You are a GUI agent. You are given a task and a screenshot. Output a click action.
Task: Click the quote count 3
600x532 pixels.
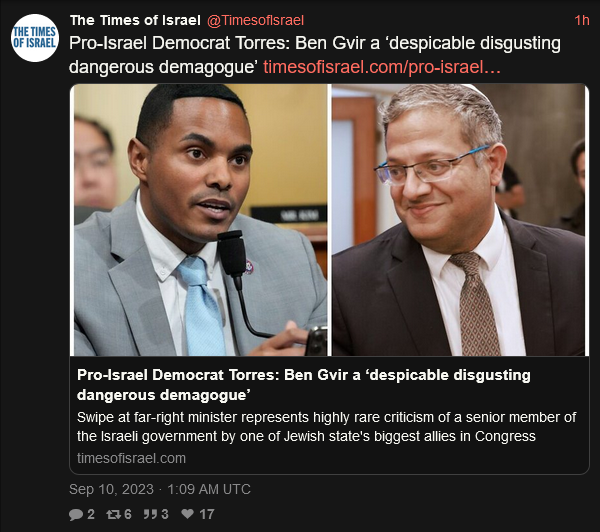pyautogui.click(x=165, y=514)
